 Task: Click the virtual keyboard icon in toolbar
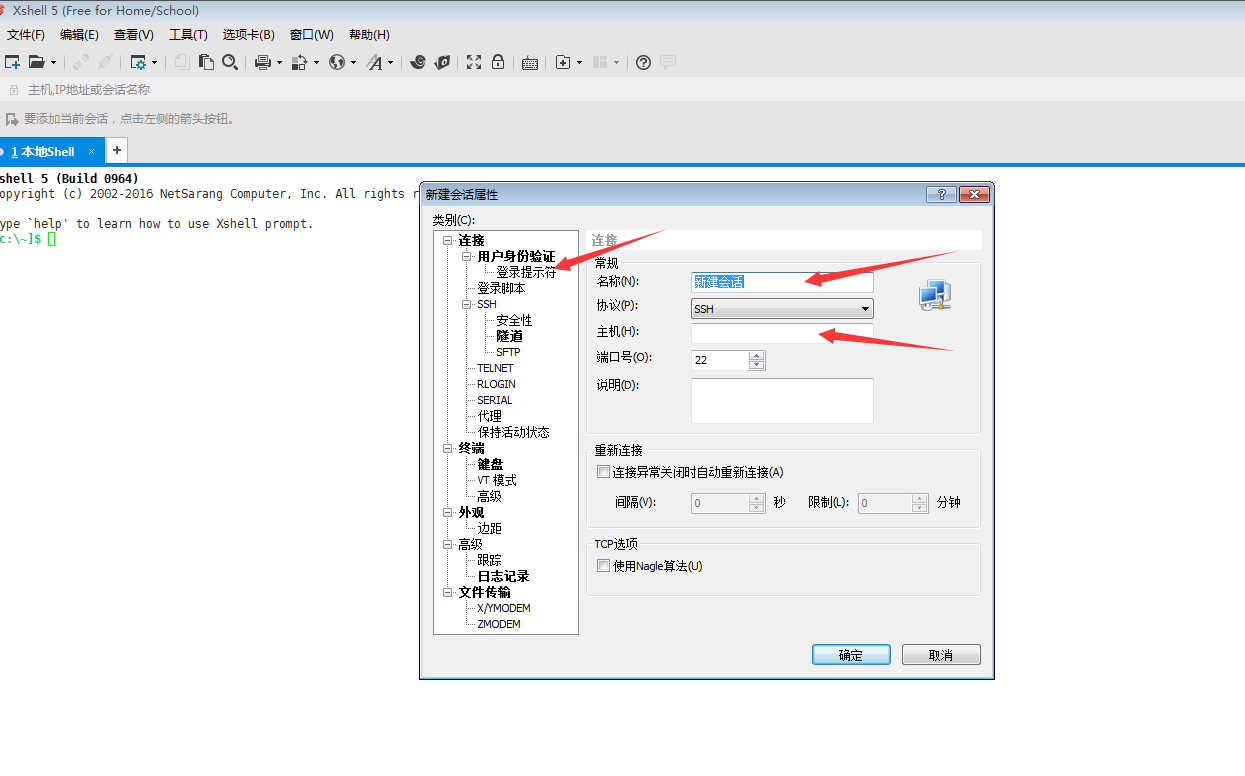pos(530,62)
